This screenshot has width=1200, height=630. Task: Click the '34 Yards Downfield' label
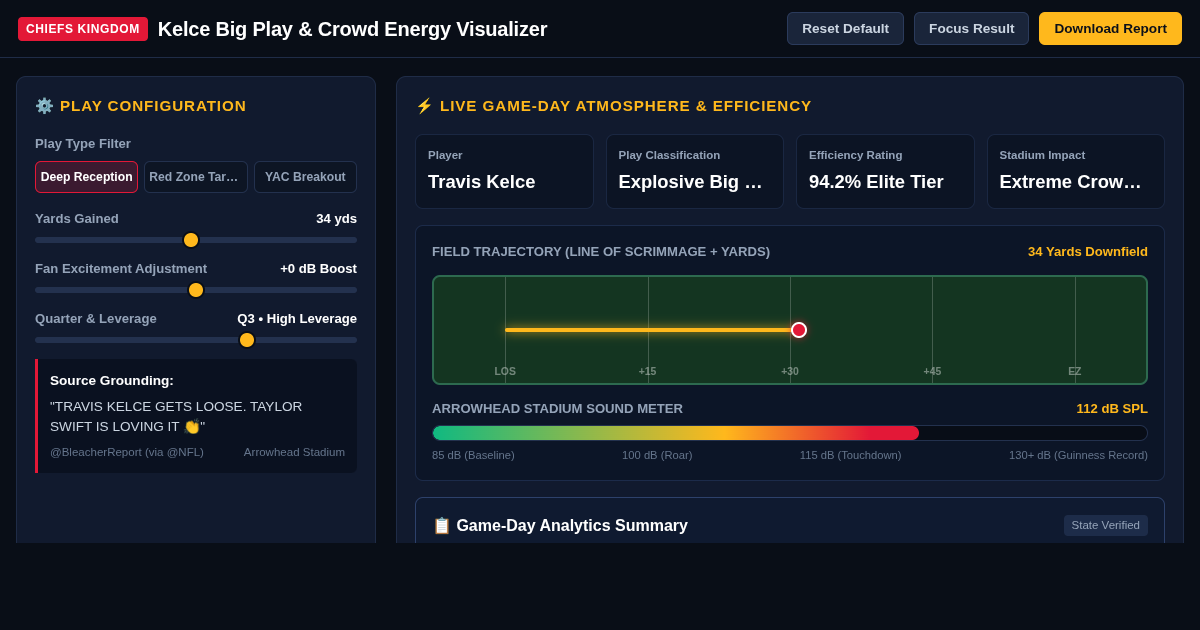pyautogui.click(x=1088, y=252)
